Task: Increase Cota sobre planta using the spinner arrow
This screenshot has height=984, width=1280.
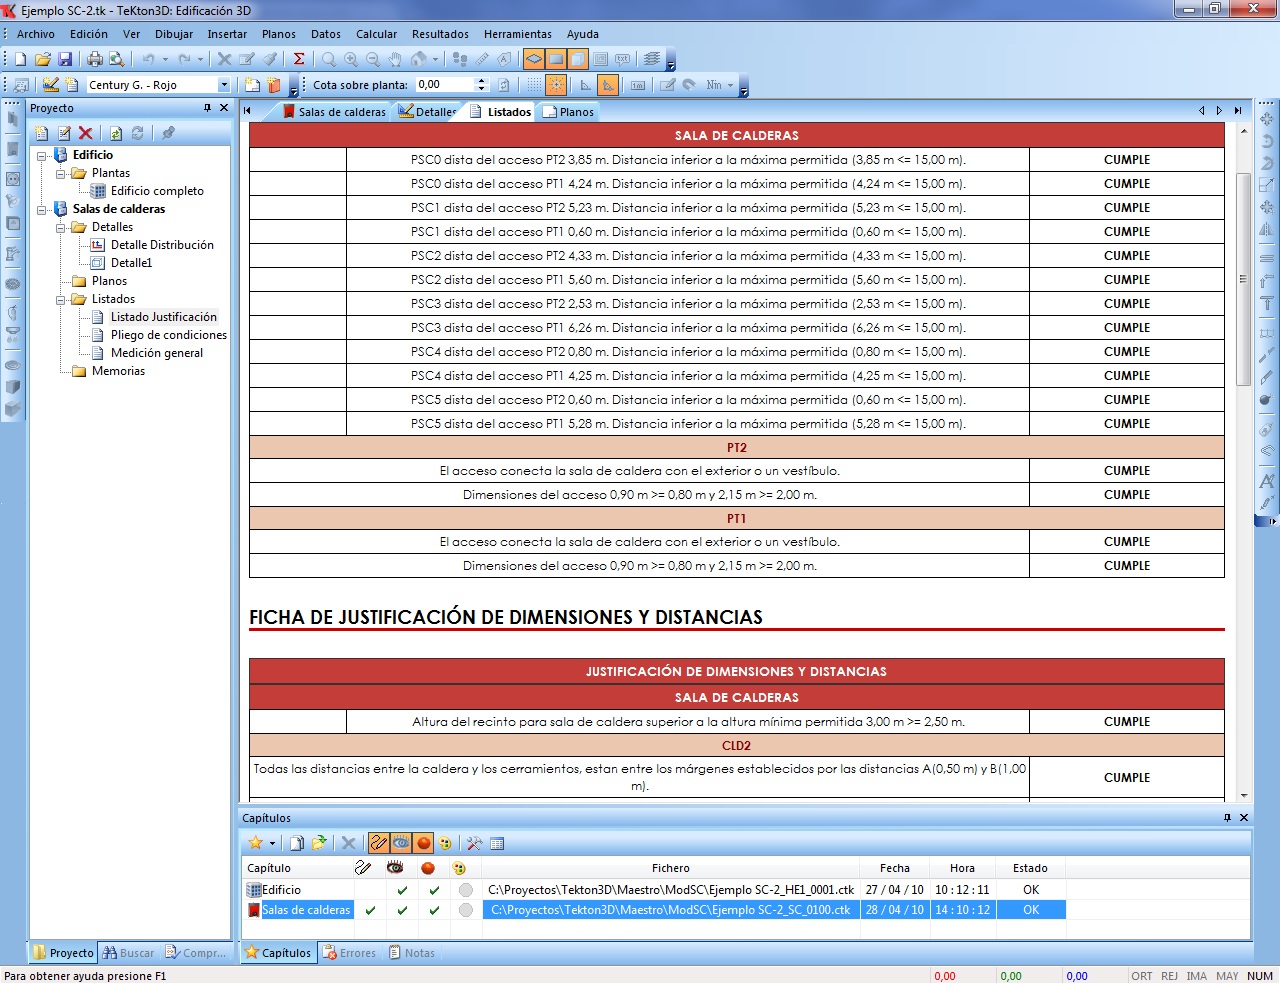Action: click(481, 81)
